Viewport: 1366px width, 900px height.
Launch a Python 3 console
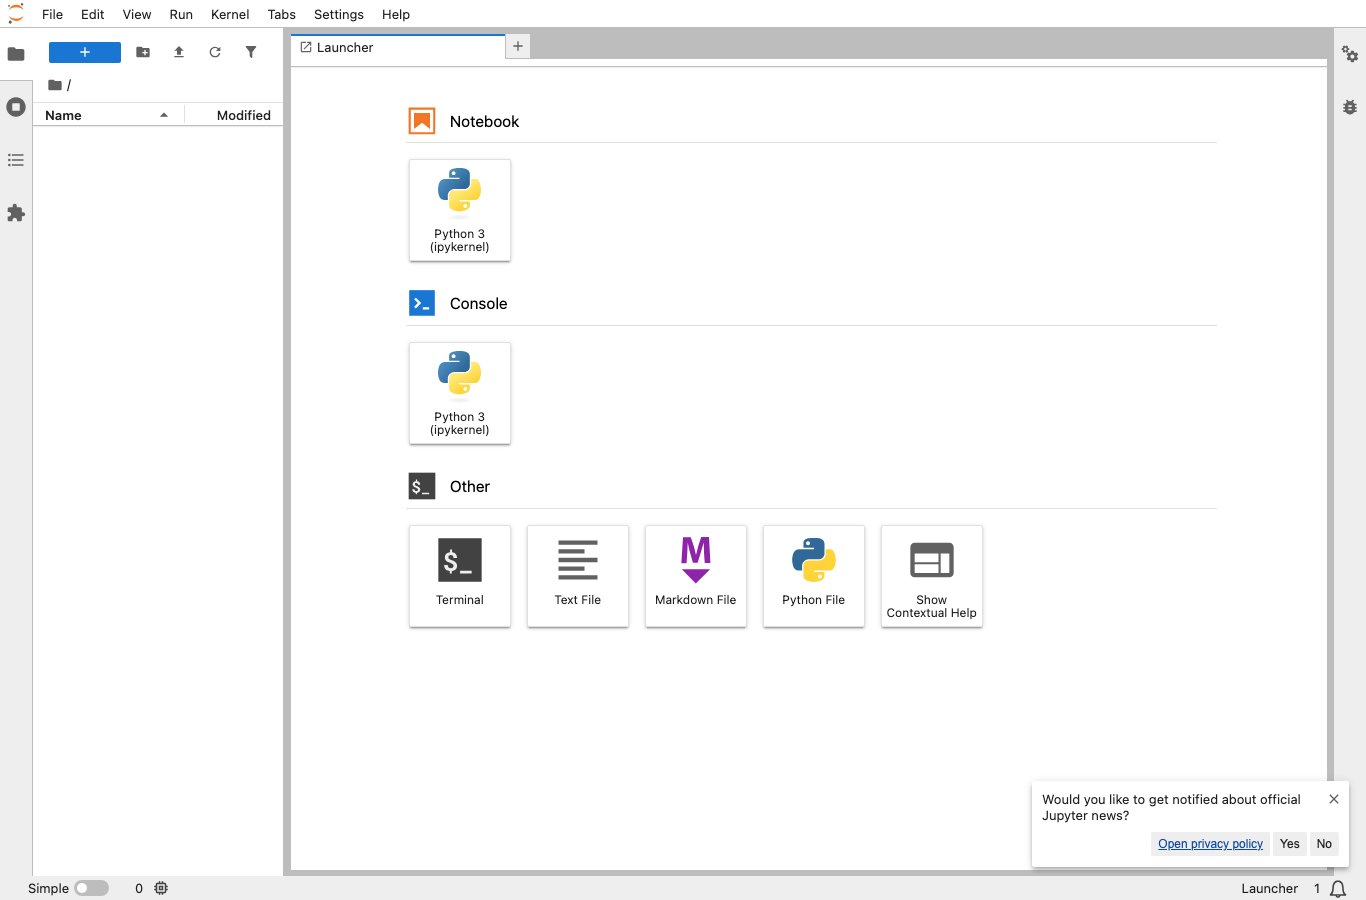coord(460,393)
